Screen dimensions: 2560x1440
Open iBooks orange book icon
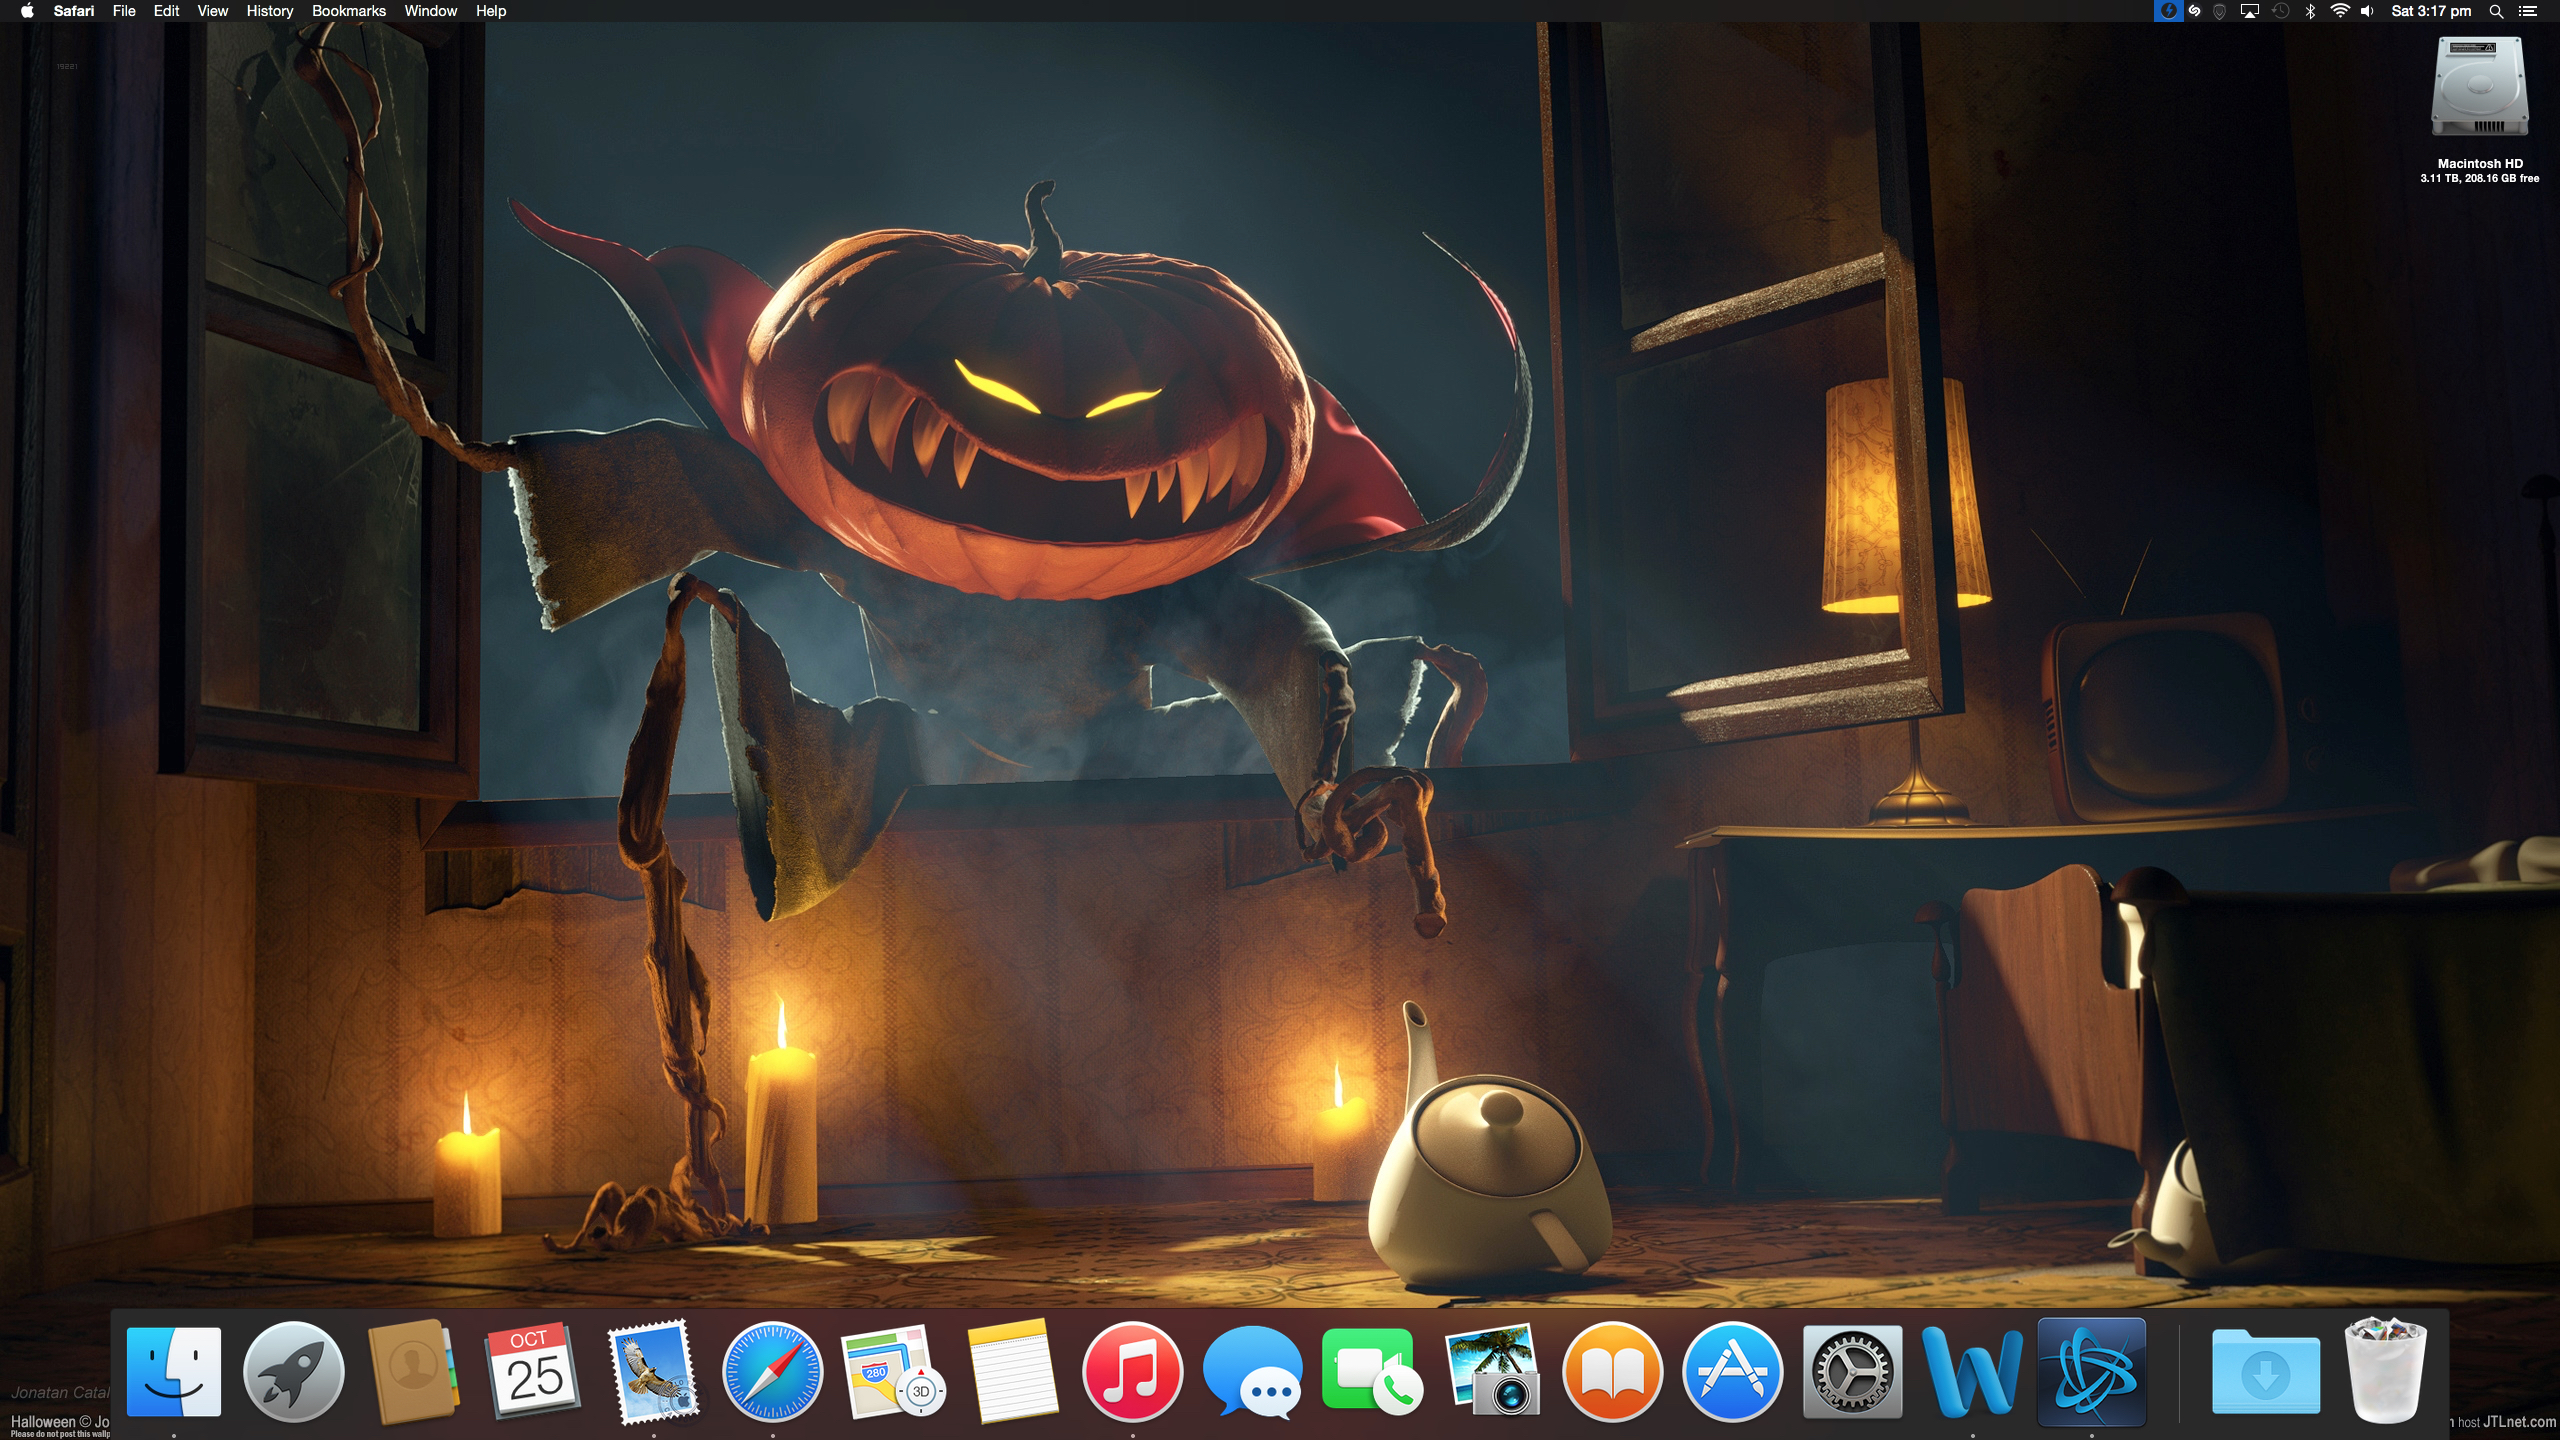pyautogui.click(x=1612, y=1371)
